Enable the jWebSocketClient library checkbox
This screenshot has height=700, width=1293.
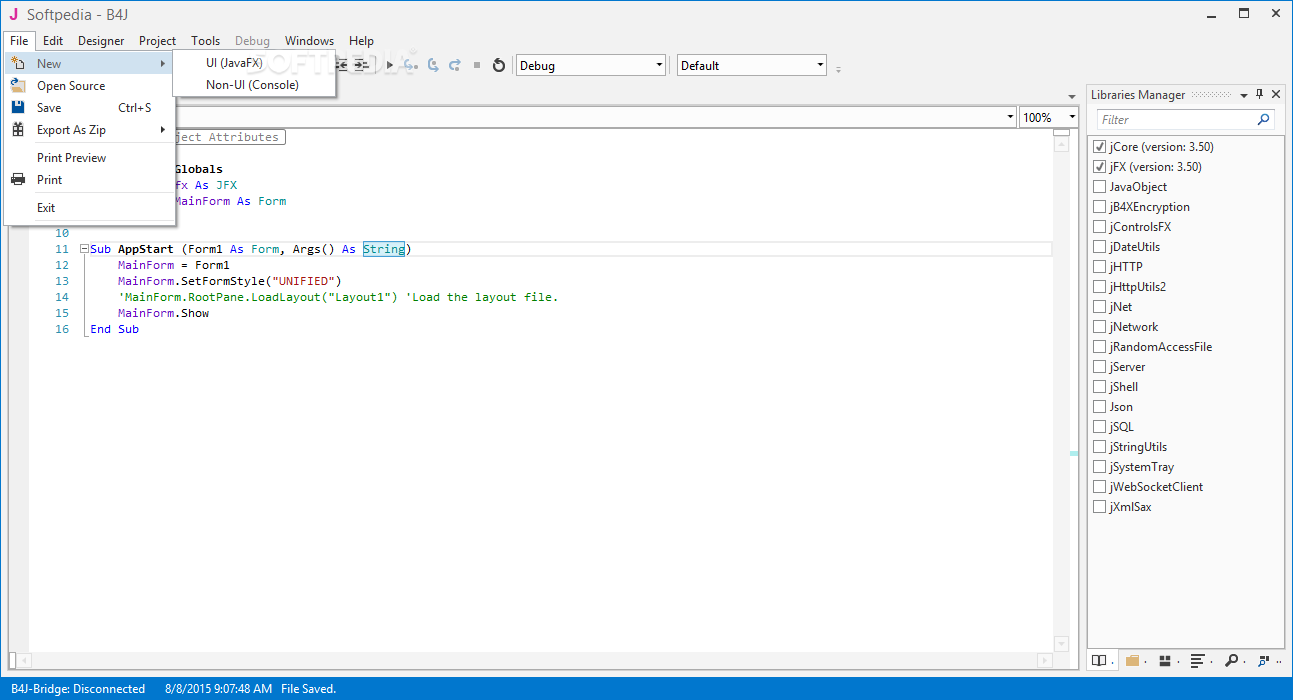(1100, 487)
